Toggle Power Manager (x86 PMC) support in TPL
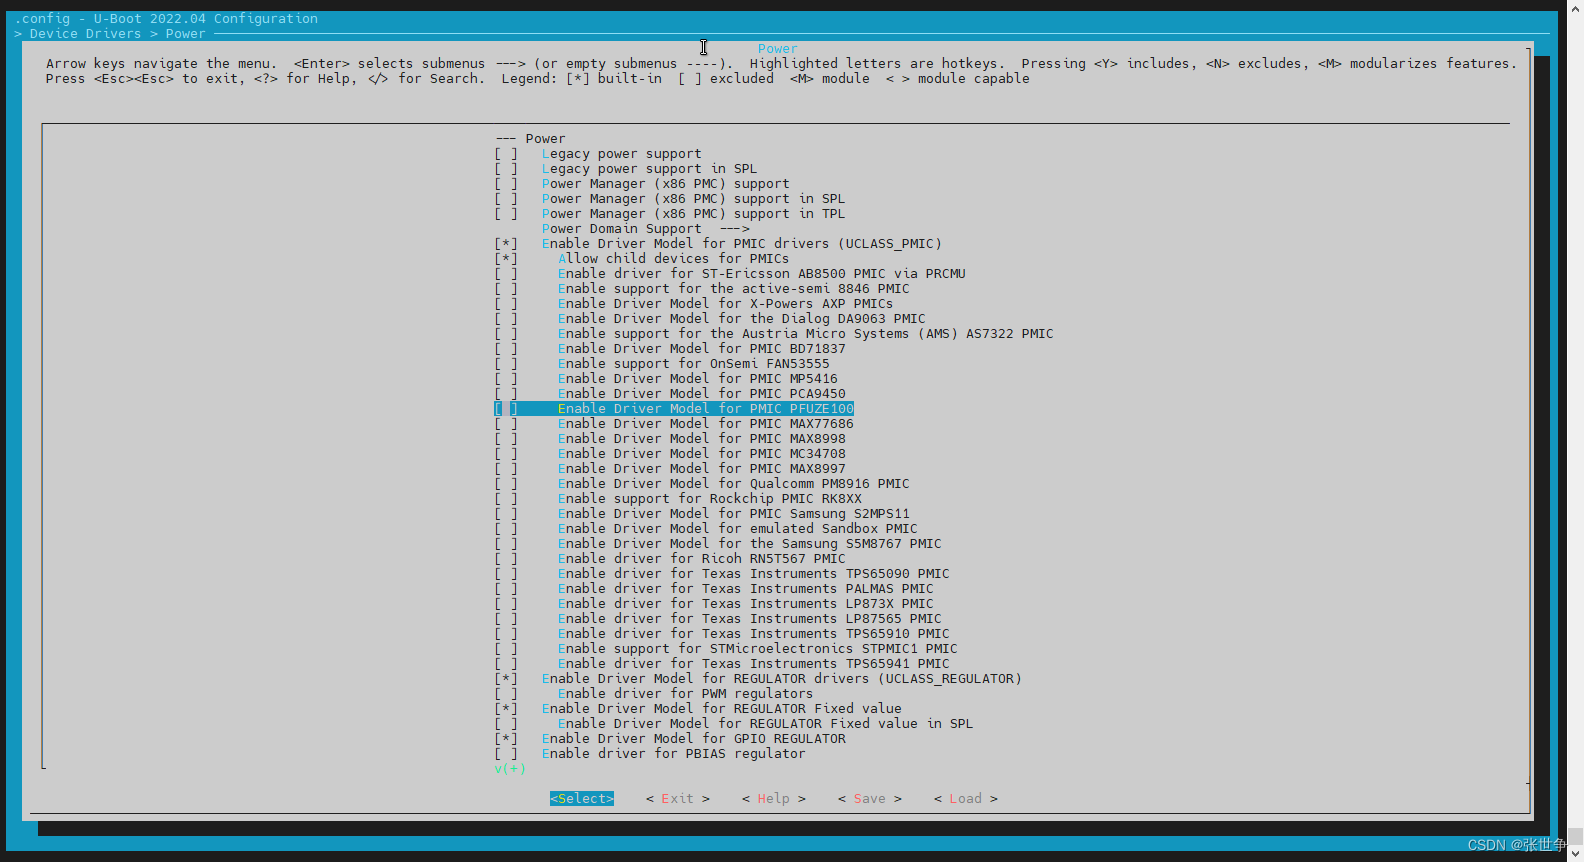This screenshot has height=862, width=1584. pyautogui.click(x=506, y=214)
